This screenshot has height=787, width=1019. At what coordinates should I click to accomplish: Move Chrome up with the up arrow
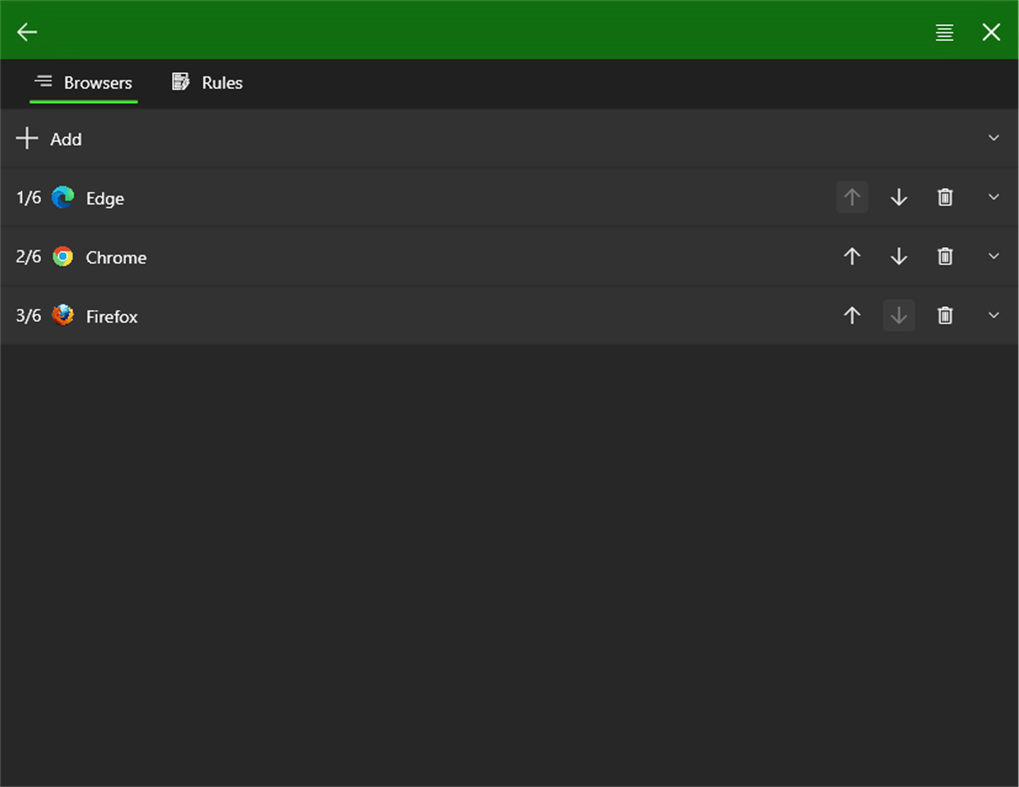(851, 256)
